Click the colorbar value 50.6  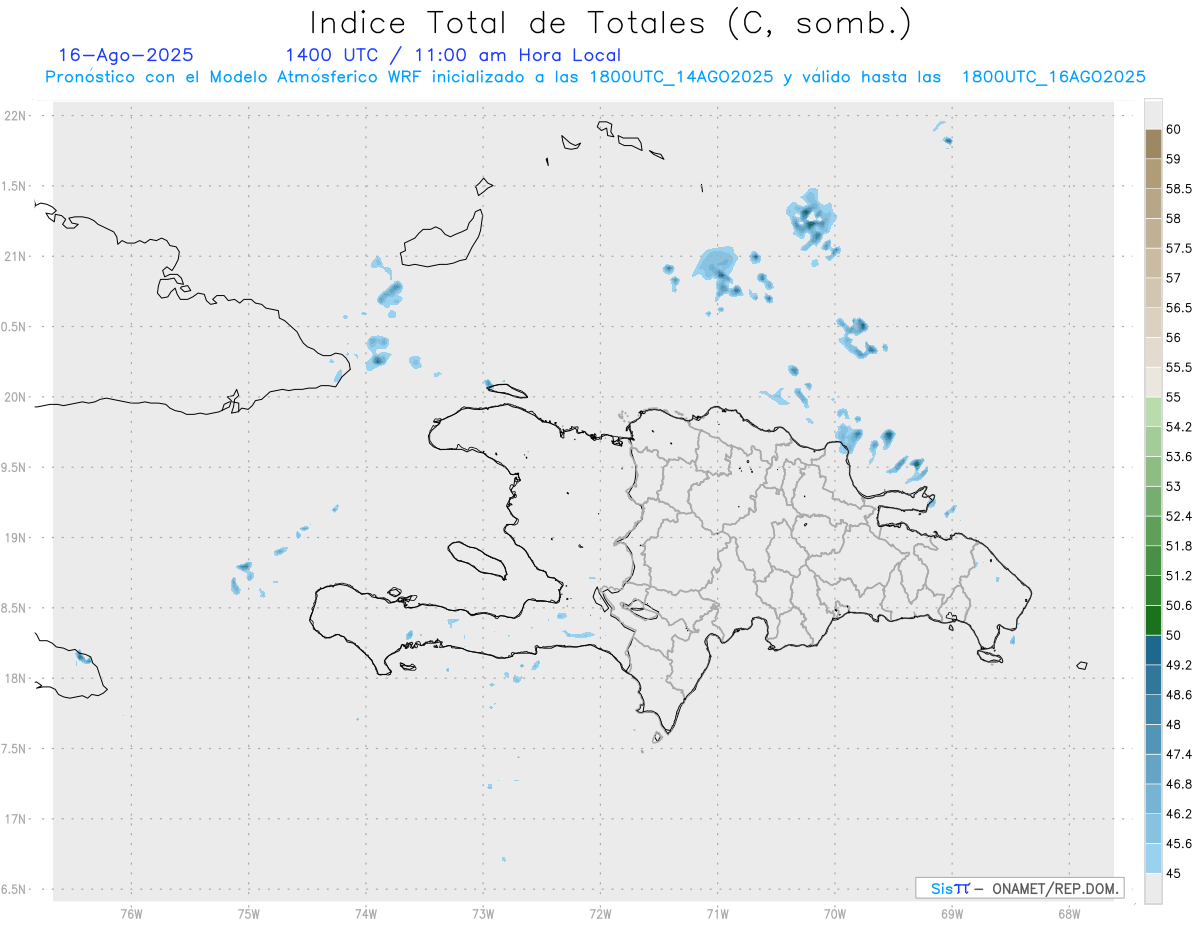tap(1178, 606)
